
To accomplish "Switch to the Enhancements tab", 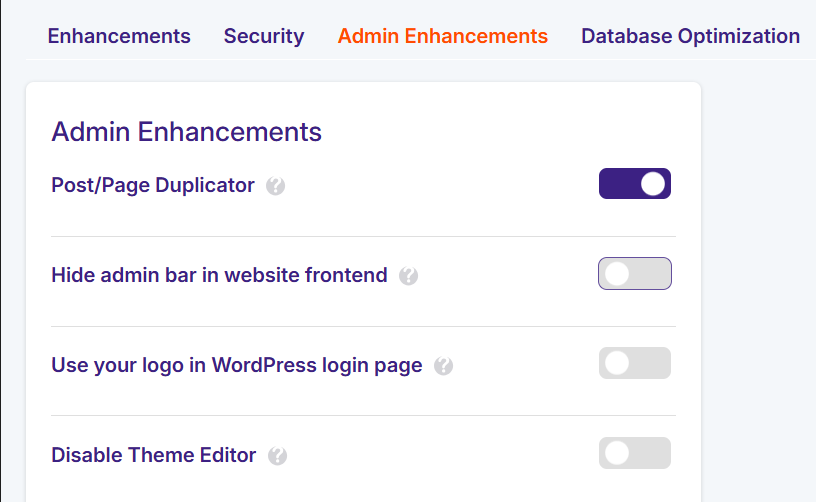I will [119, 36].
